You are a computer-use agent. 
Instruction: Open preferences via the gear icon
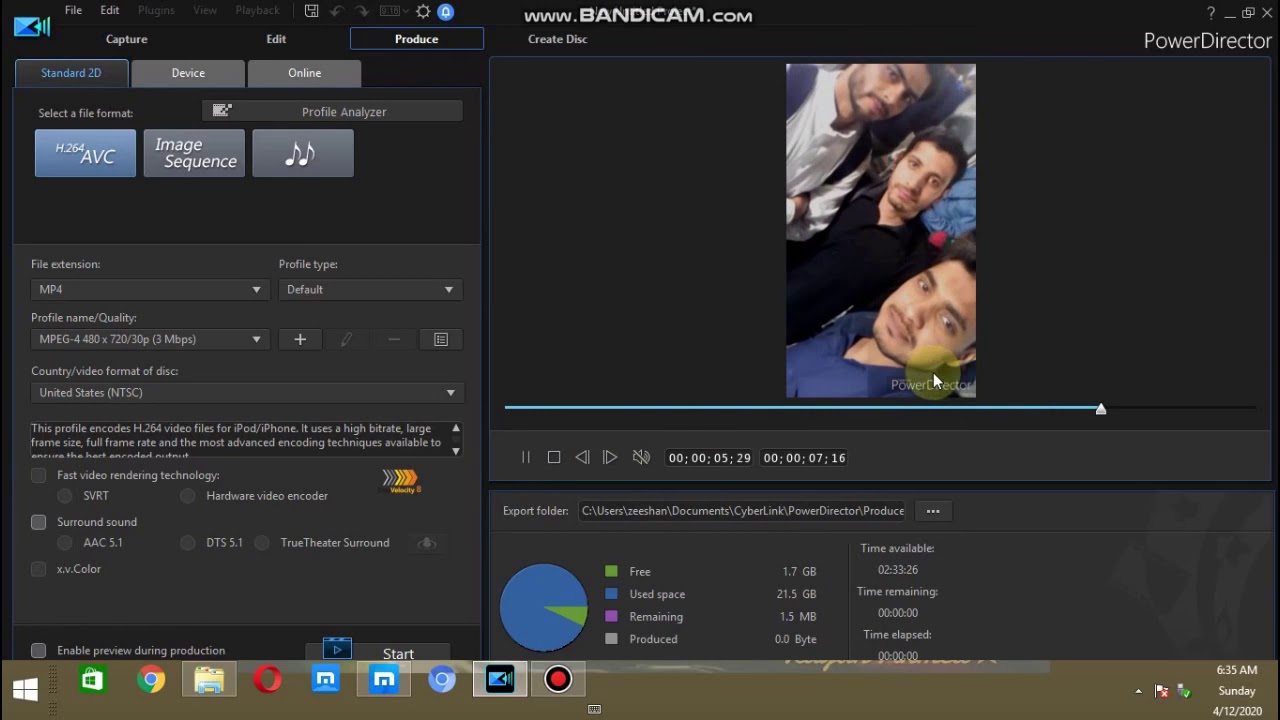click(423, 11)
